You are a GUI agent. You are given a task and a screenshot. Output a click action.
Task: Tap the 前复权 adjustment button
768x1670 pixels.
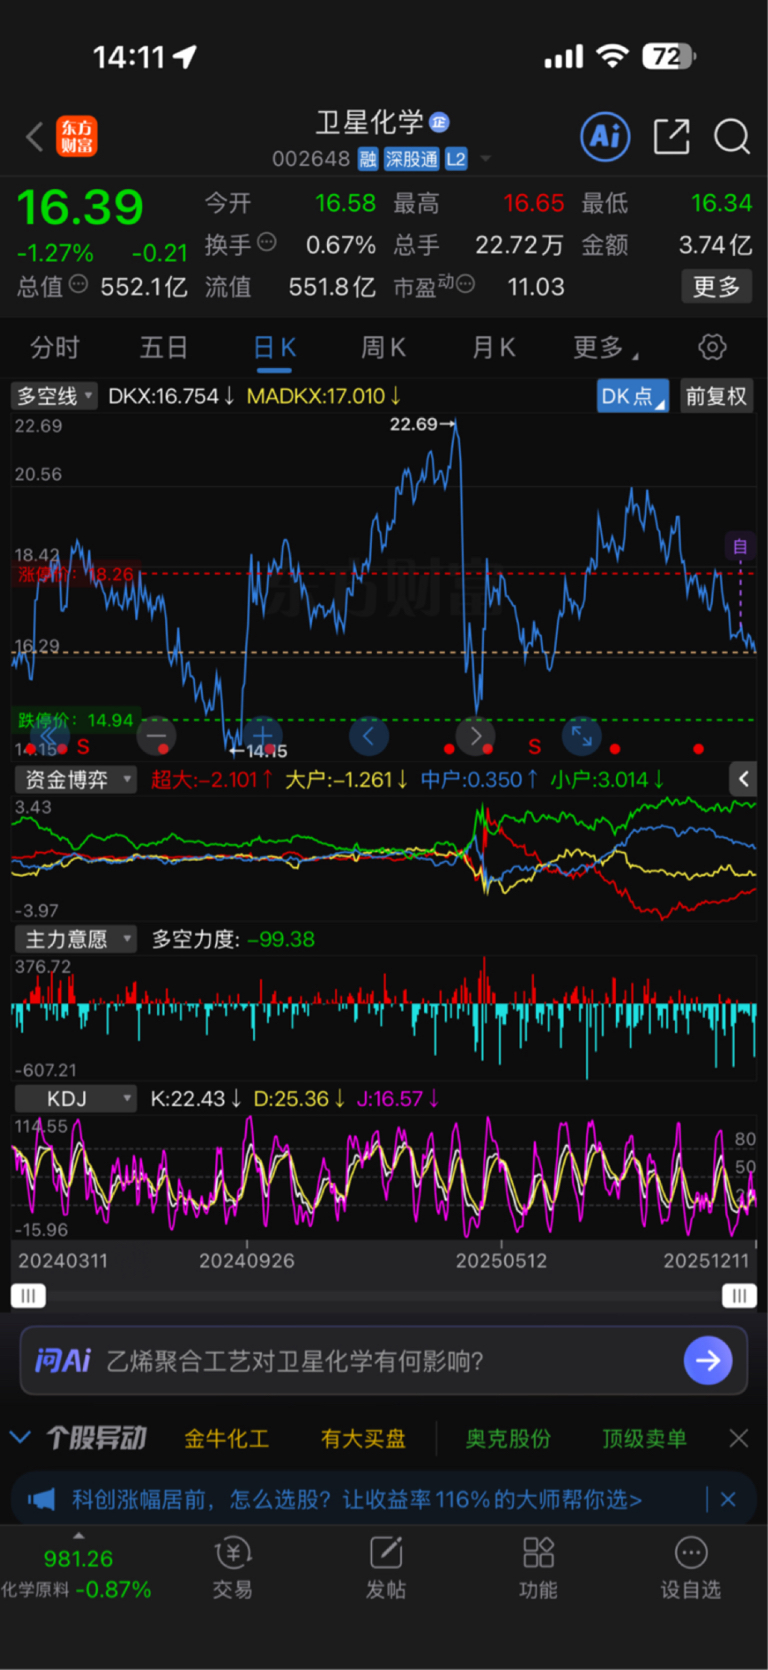click(716, 396)
